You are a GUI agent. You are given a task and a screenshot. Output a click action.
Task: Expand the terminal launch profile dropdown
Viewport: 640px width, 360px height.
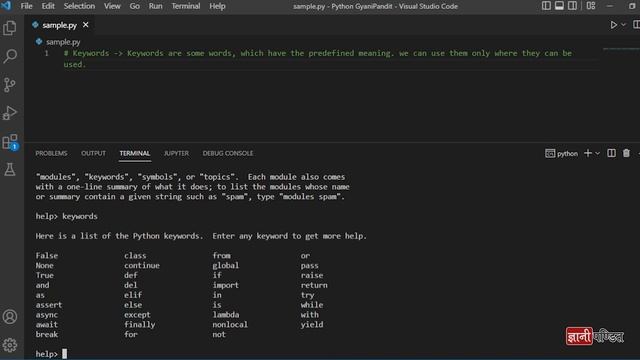(x=598, y=153)
